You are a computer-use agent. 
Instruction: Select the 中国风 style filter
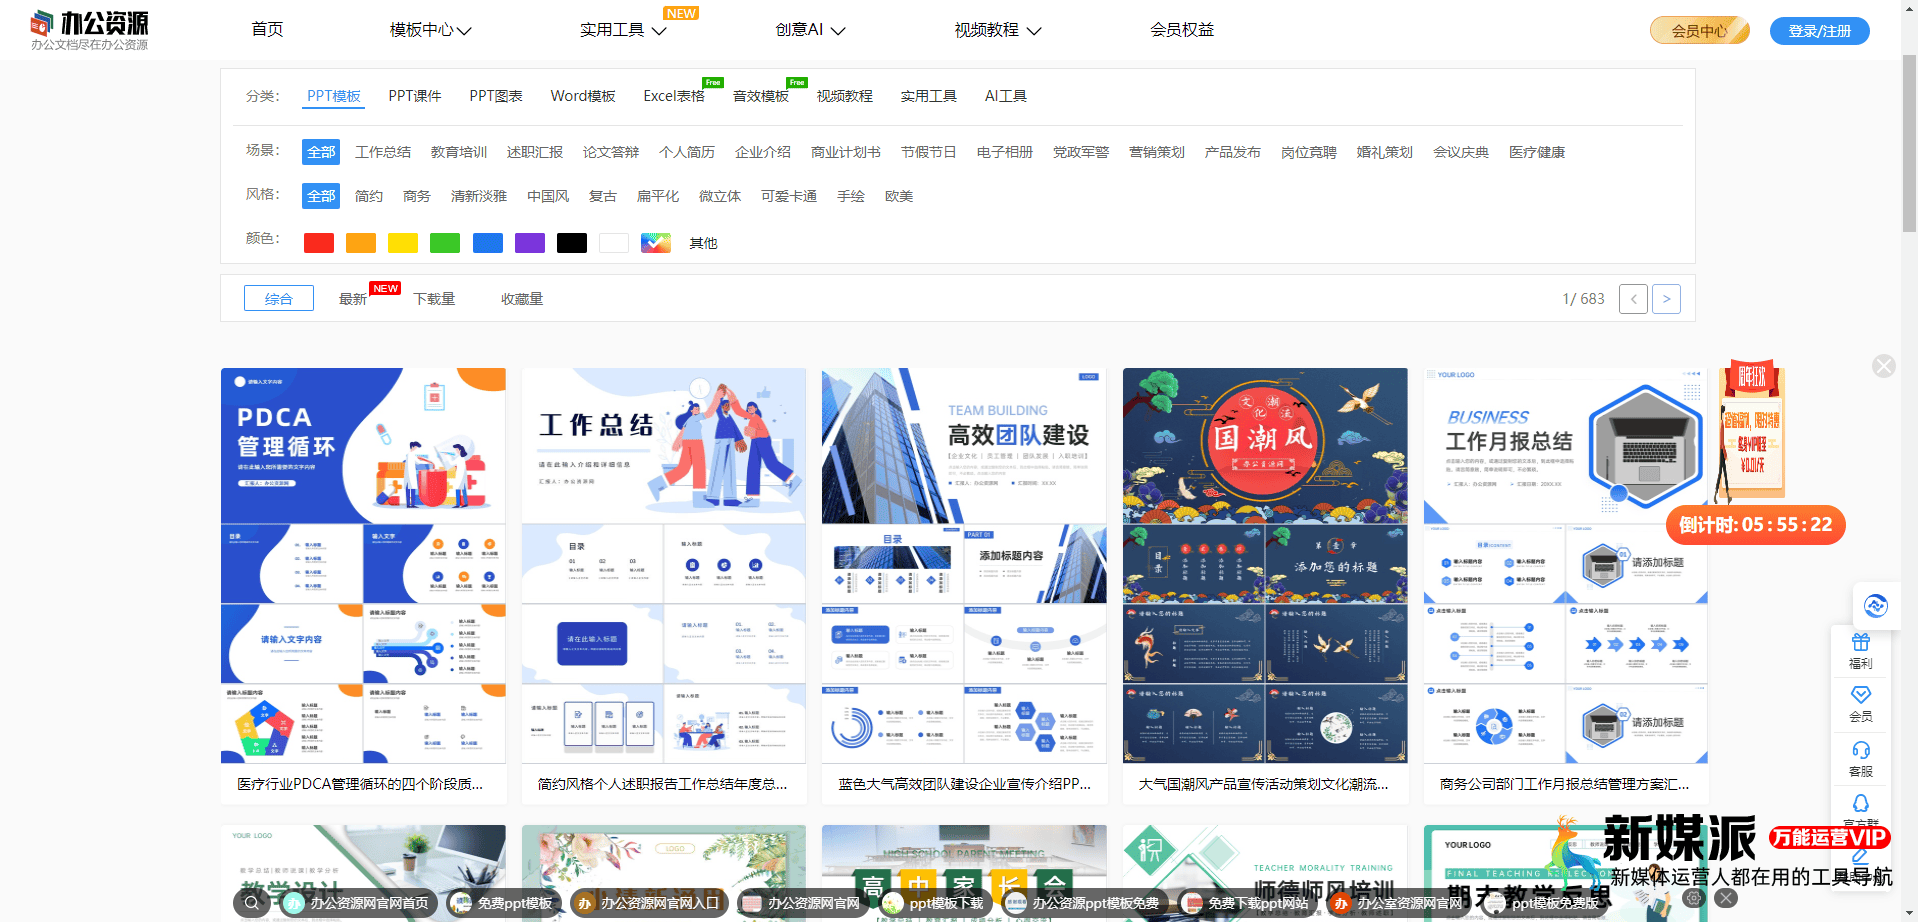[547, 196]
